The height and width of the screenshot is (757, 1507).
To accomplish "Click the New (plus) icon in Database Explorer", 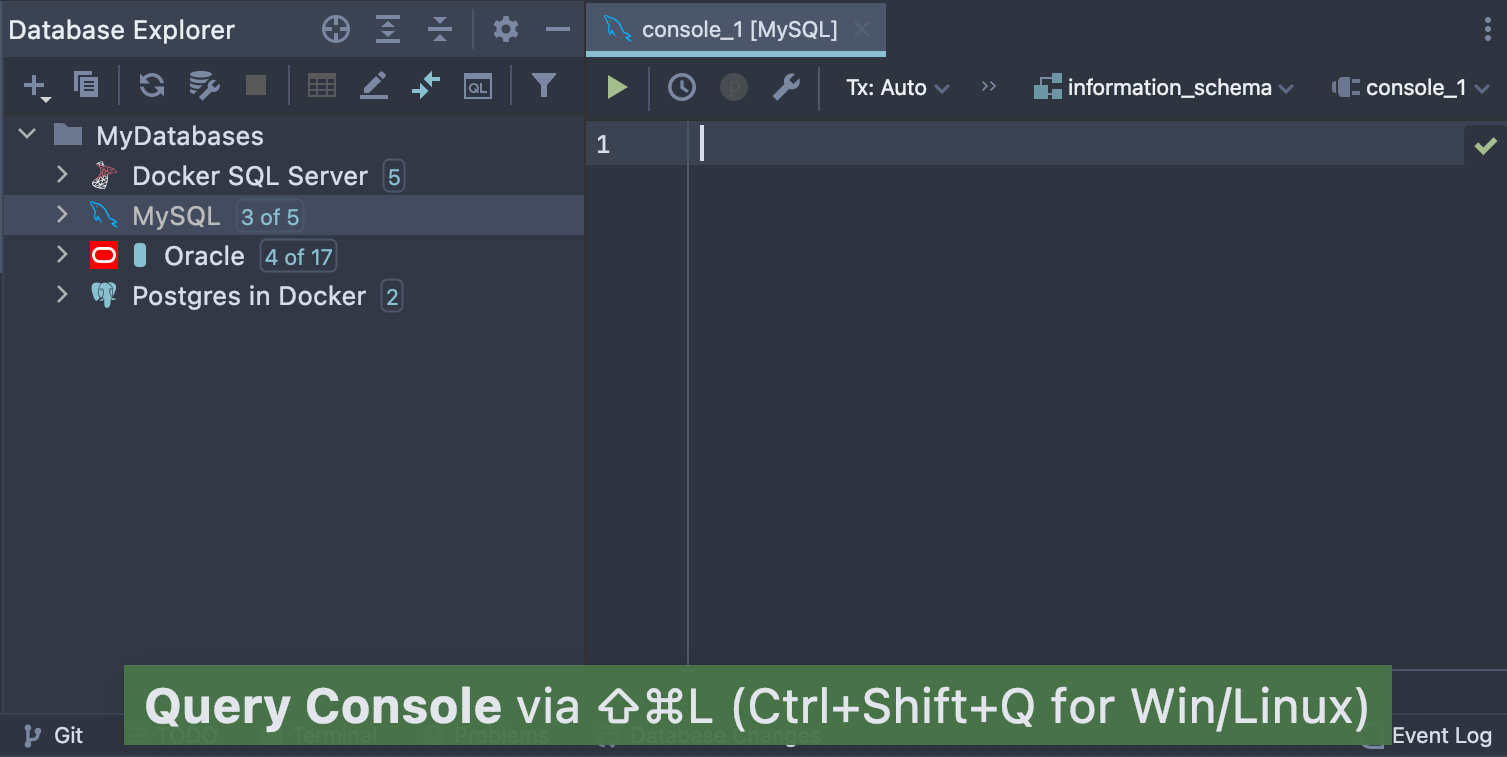I will pyautogui.click(x=36, y=87).
